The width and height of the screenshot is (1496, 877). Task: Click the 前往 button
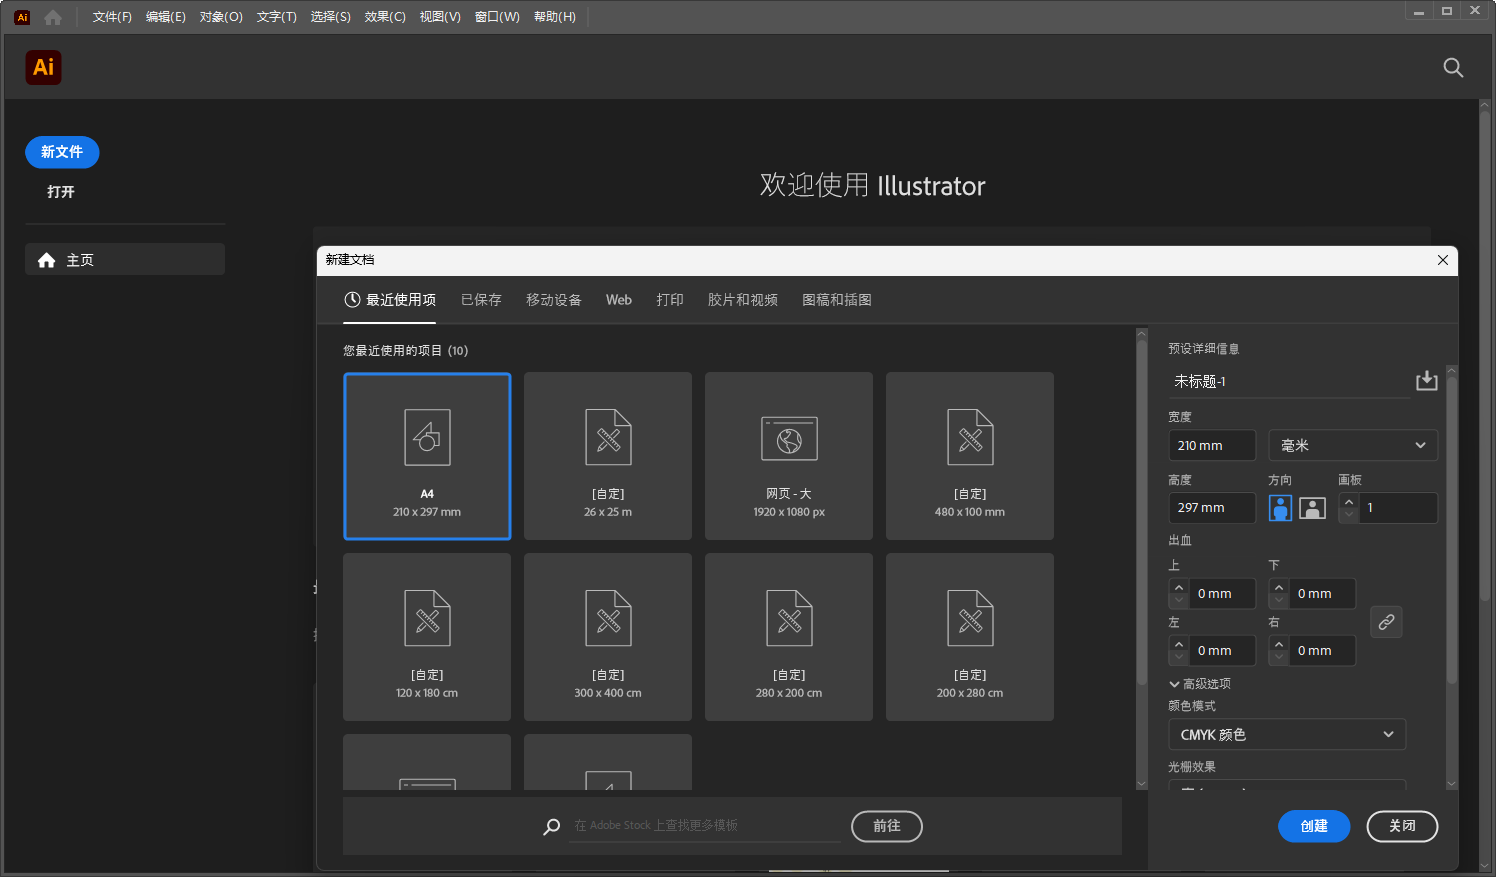[x=887, y=826]
